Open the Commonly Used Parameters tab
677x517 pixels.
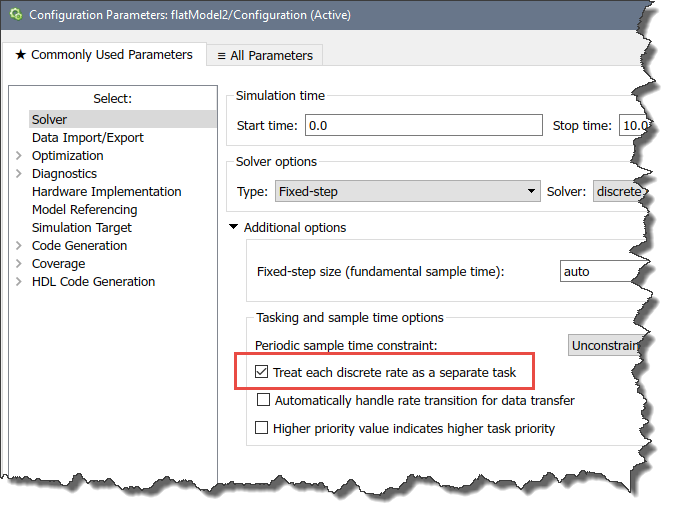(103, 55)
